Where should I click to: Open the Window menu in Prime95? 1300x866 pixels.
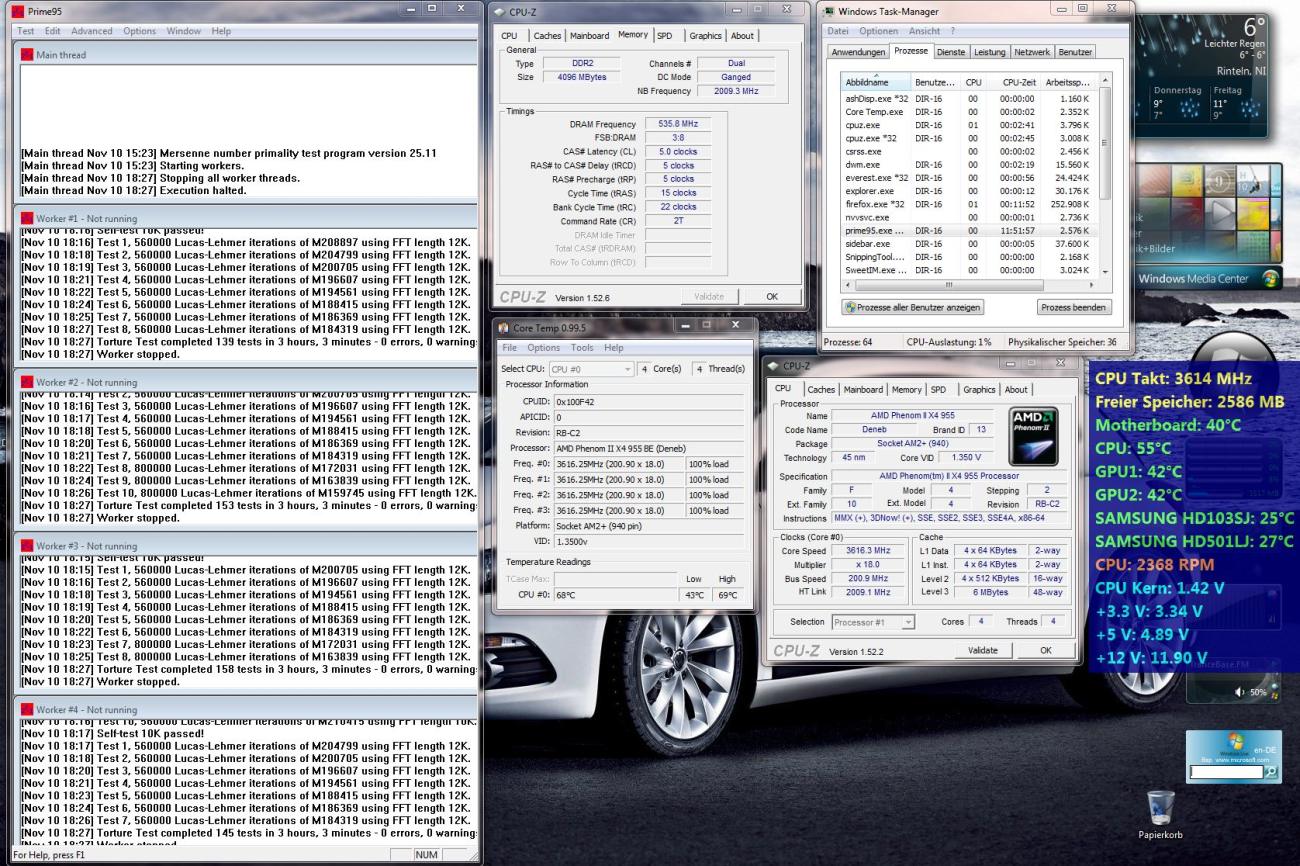tap(184, 31)
